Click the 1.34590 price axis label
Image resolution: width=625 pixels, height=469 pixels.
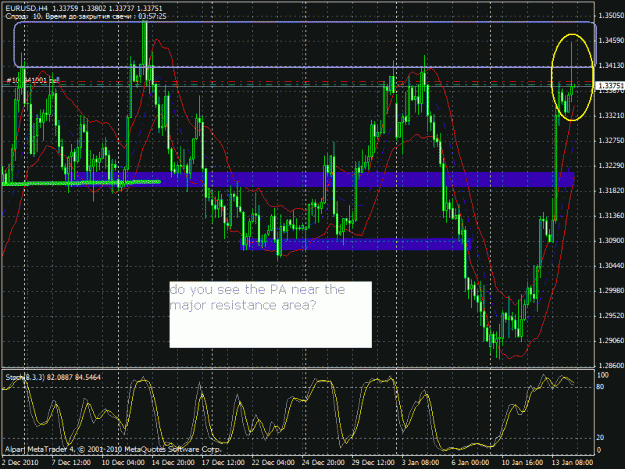(x=611, y=41)
